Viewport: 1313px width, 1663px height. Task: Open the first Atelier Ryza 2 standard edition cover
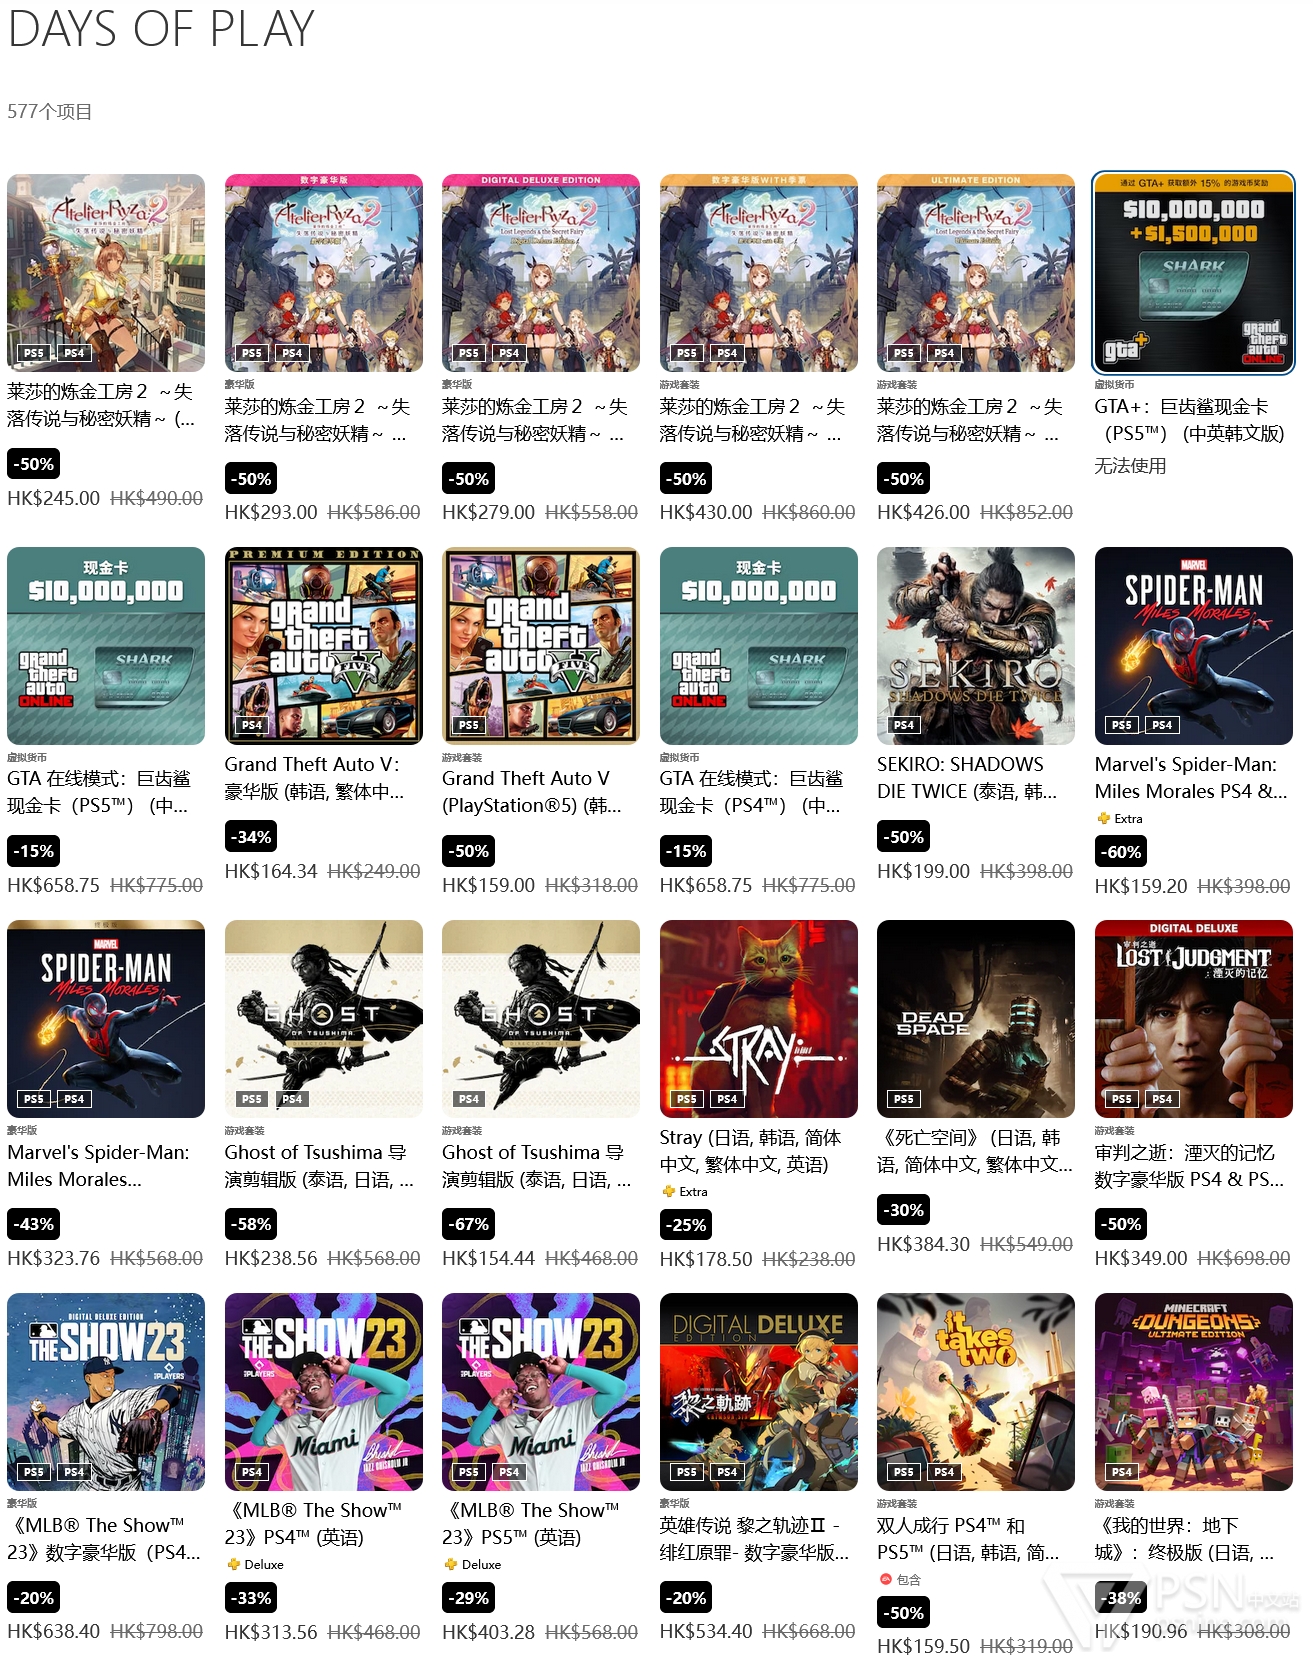click(x=106, y=273)
